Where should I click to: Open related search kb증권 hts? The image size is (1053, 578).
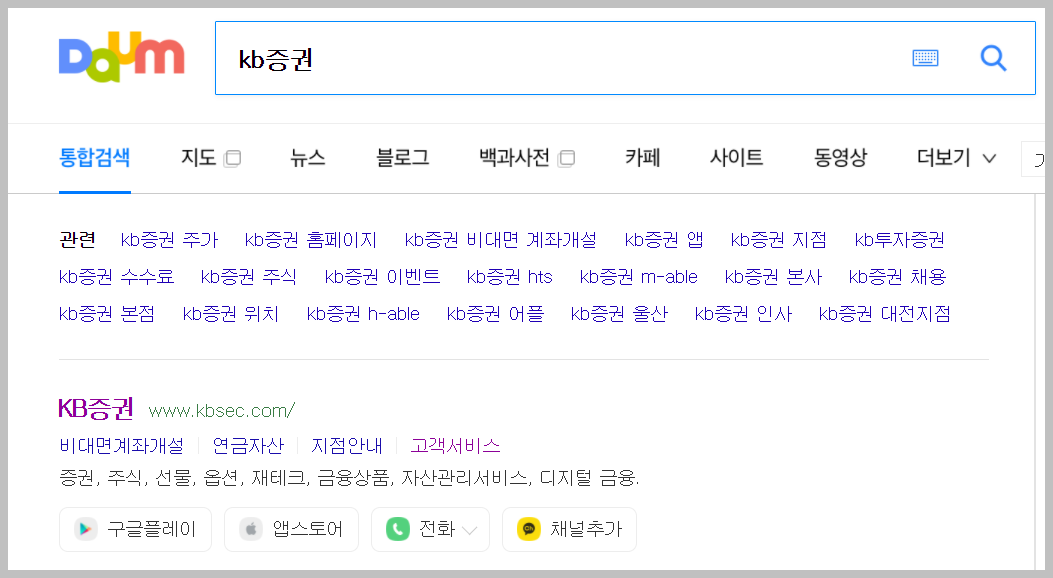pyautogui.click(x=510, y=277)
